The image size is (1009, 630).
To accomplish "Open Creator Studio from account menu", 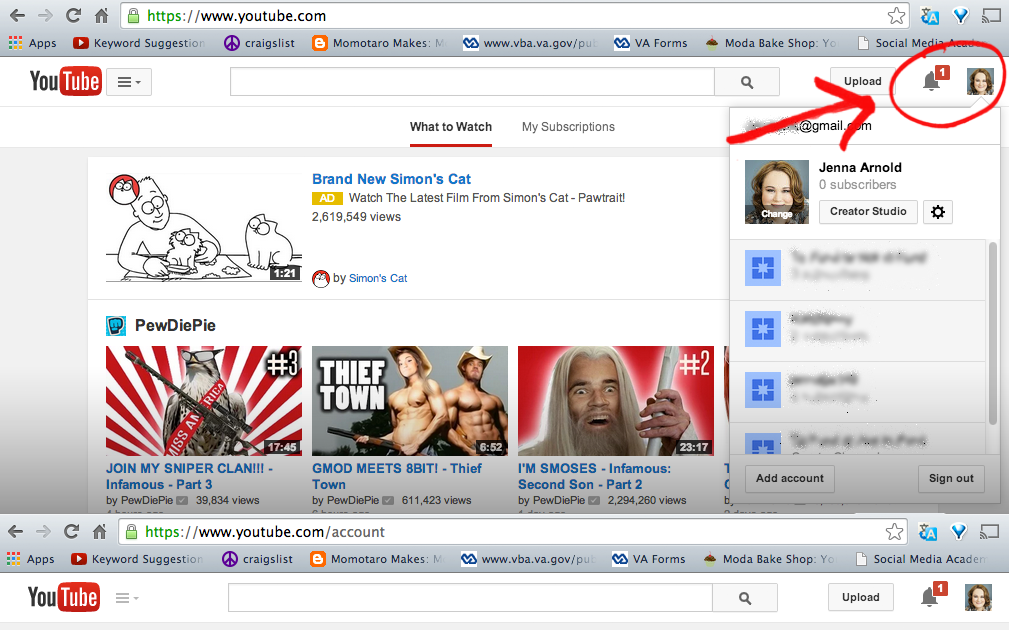I will point(868,212).
